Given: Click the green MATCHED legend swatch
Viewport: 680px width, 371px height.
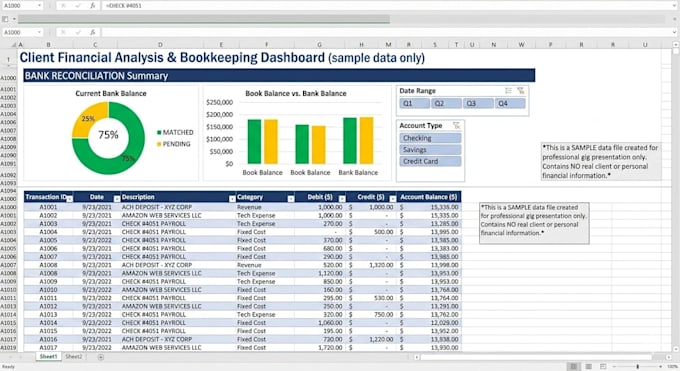Looking at the screenshot, I should point(159,132).
